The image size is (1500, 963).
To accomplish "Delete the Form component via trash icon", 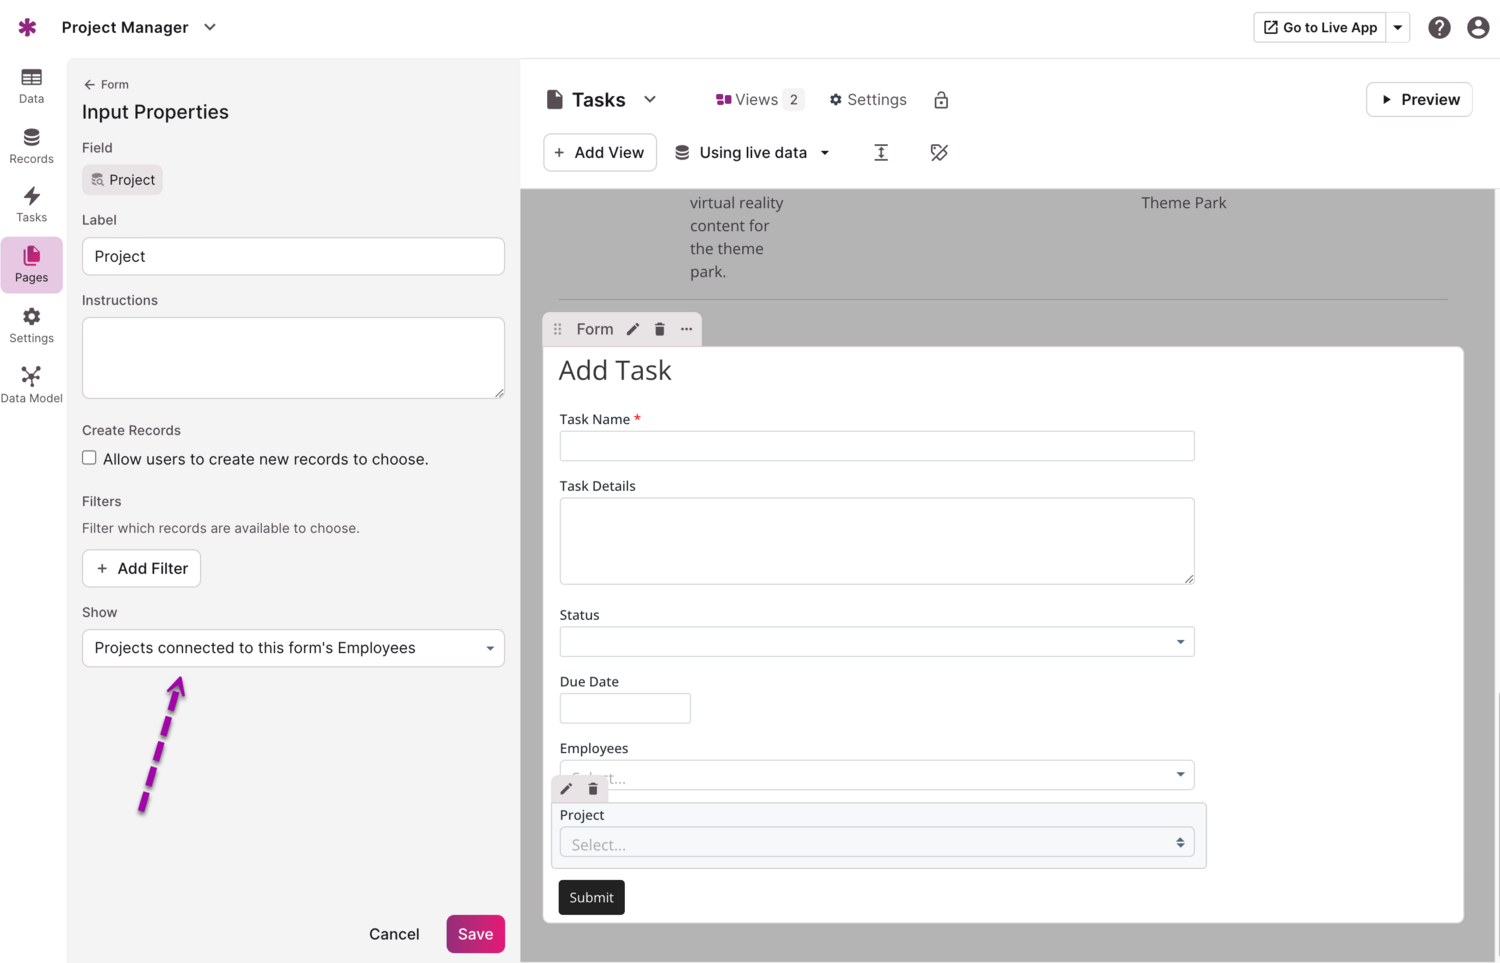I will click(659, 328).
